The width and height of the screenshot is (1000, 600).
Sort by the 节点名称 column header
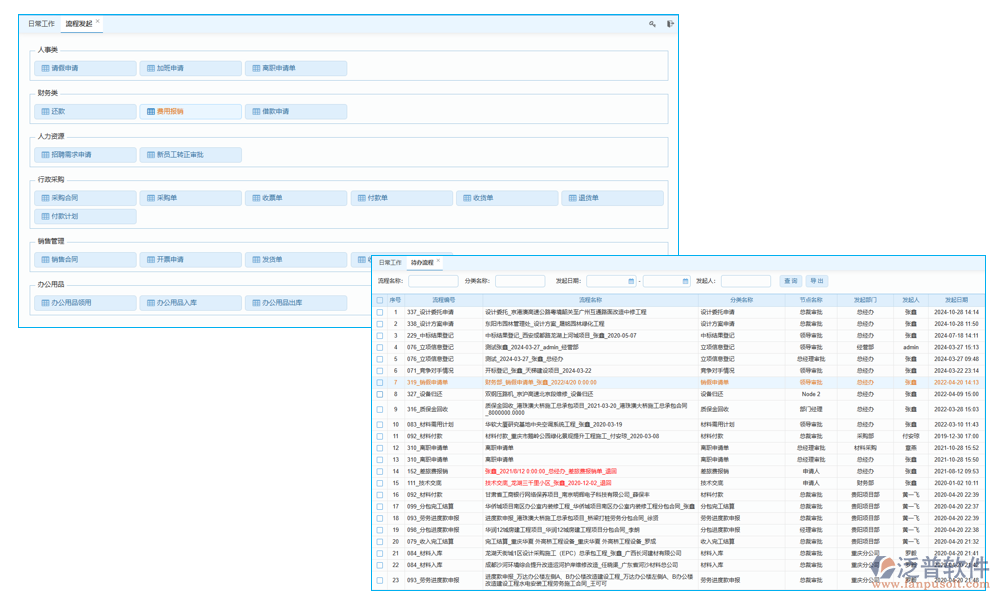point(811,300)
